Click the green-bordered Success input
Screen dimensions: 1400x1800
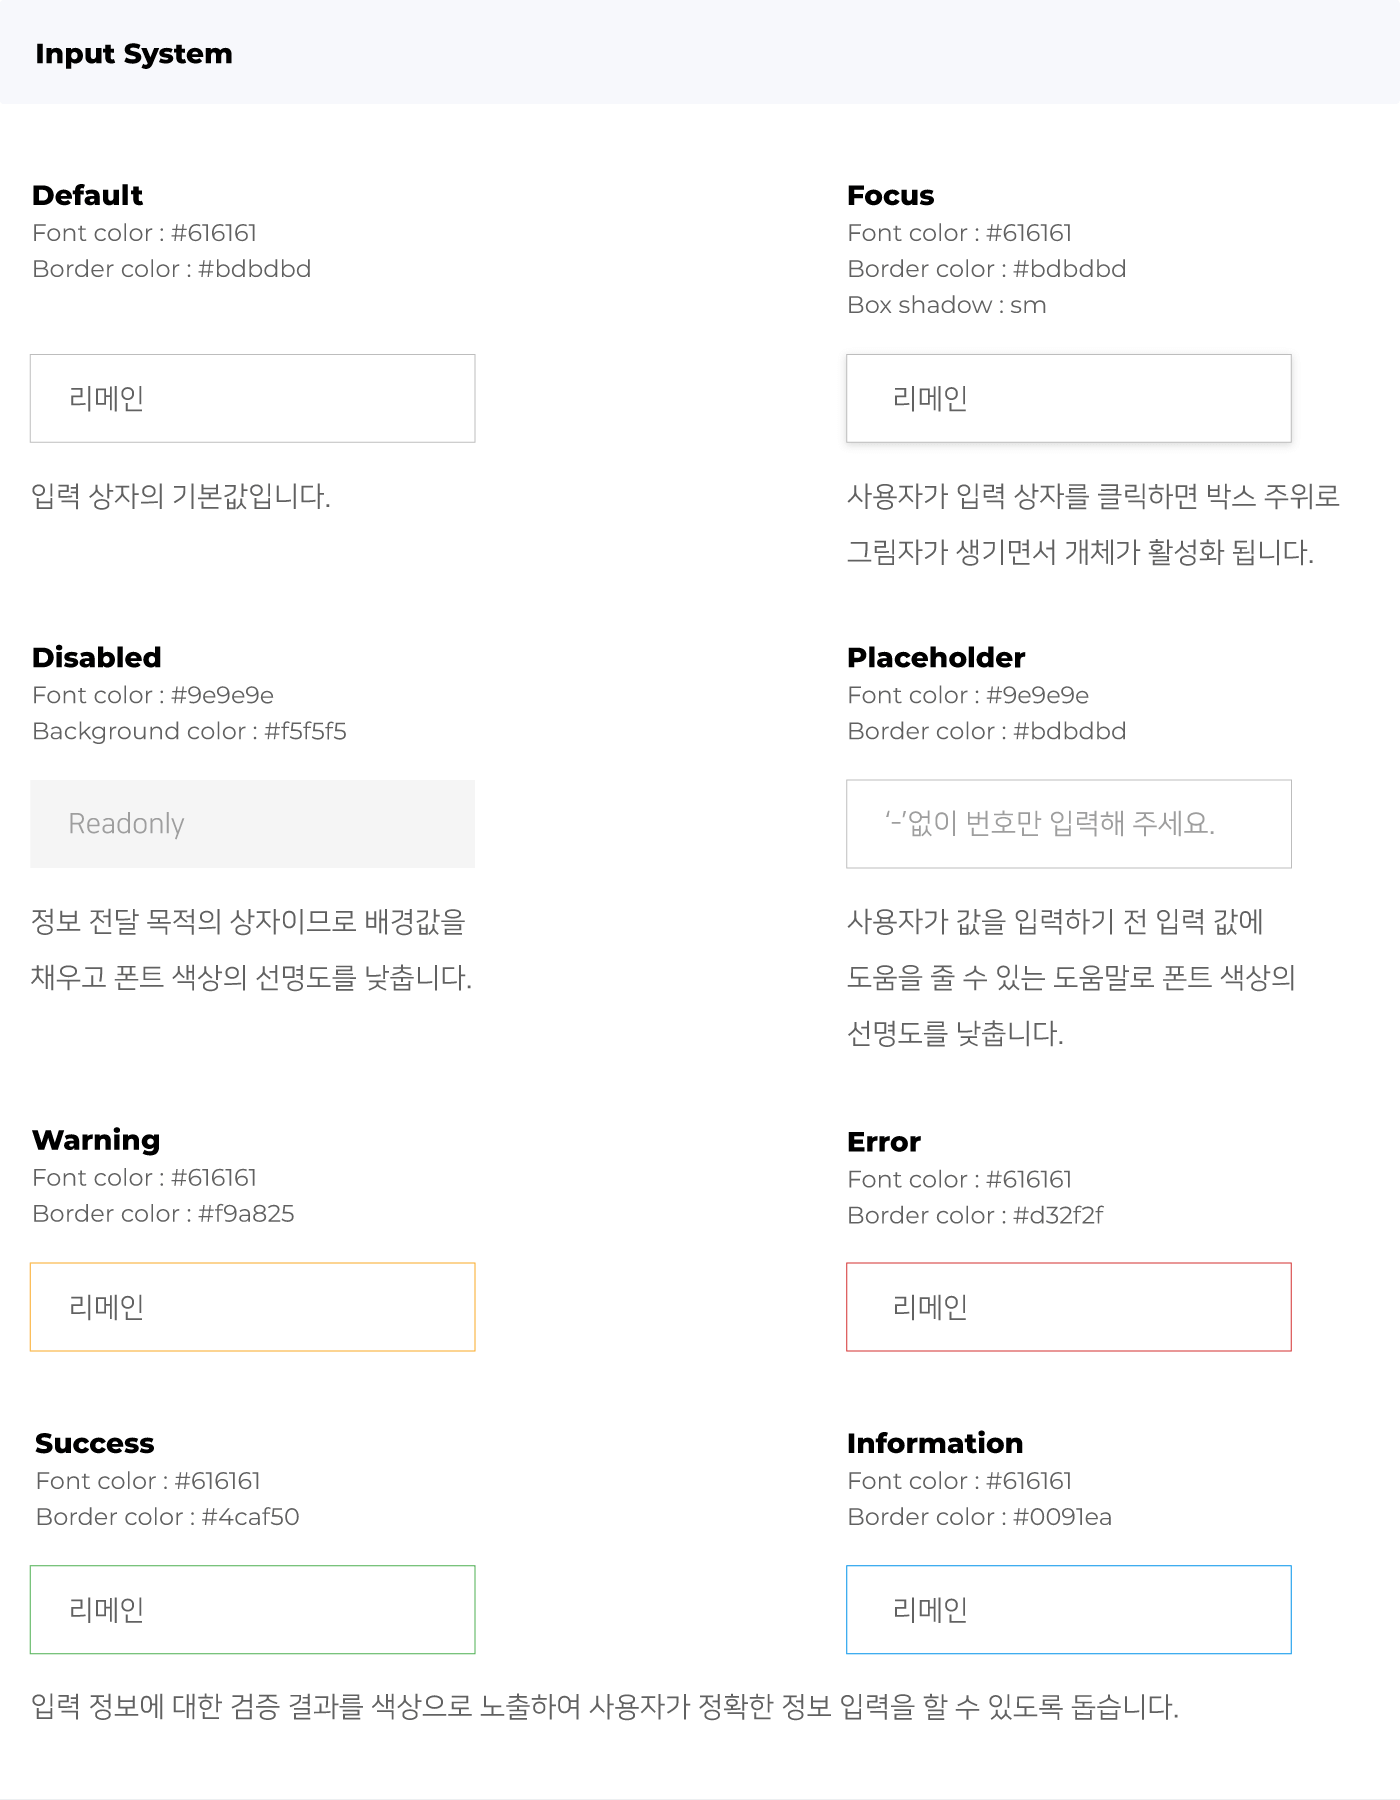pyautogui.click(x=252, y=1609)
